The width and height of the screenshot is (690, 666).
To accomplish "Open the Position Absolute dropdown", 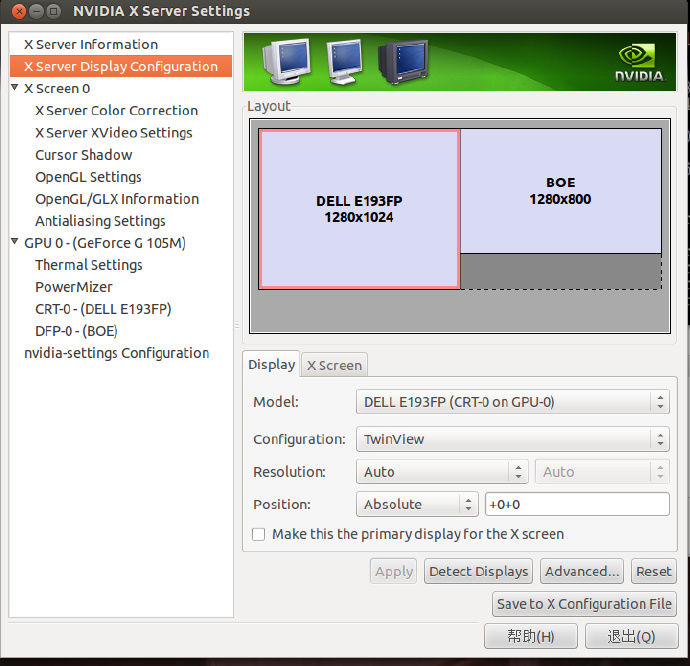I will point(417,504).
